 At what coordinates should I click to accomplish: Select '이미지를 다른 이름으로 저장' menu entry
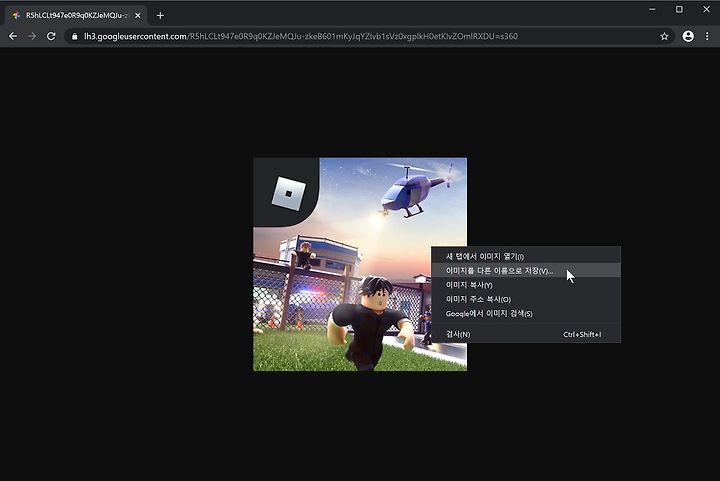(526, 270)
